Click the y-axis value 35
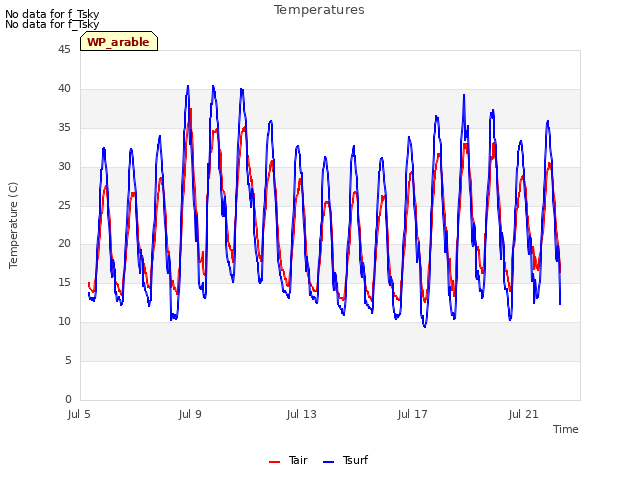This screenshot has height=480, width=640. point(64,127)
